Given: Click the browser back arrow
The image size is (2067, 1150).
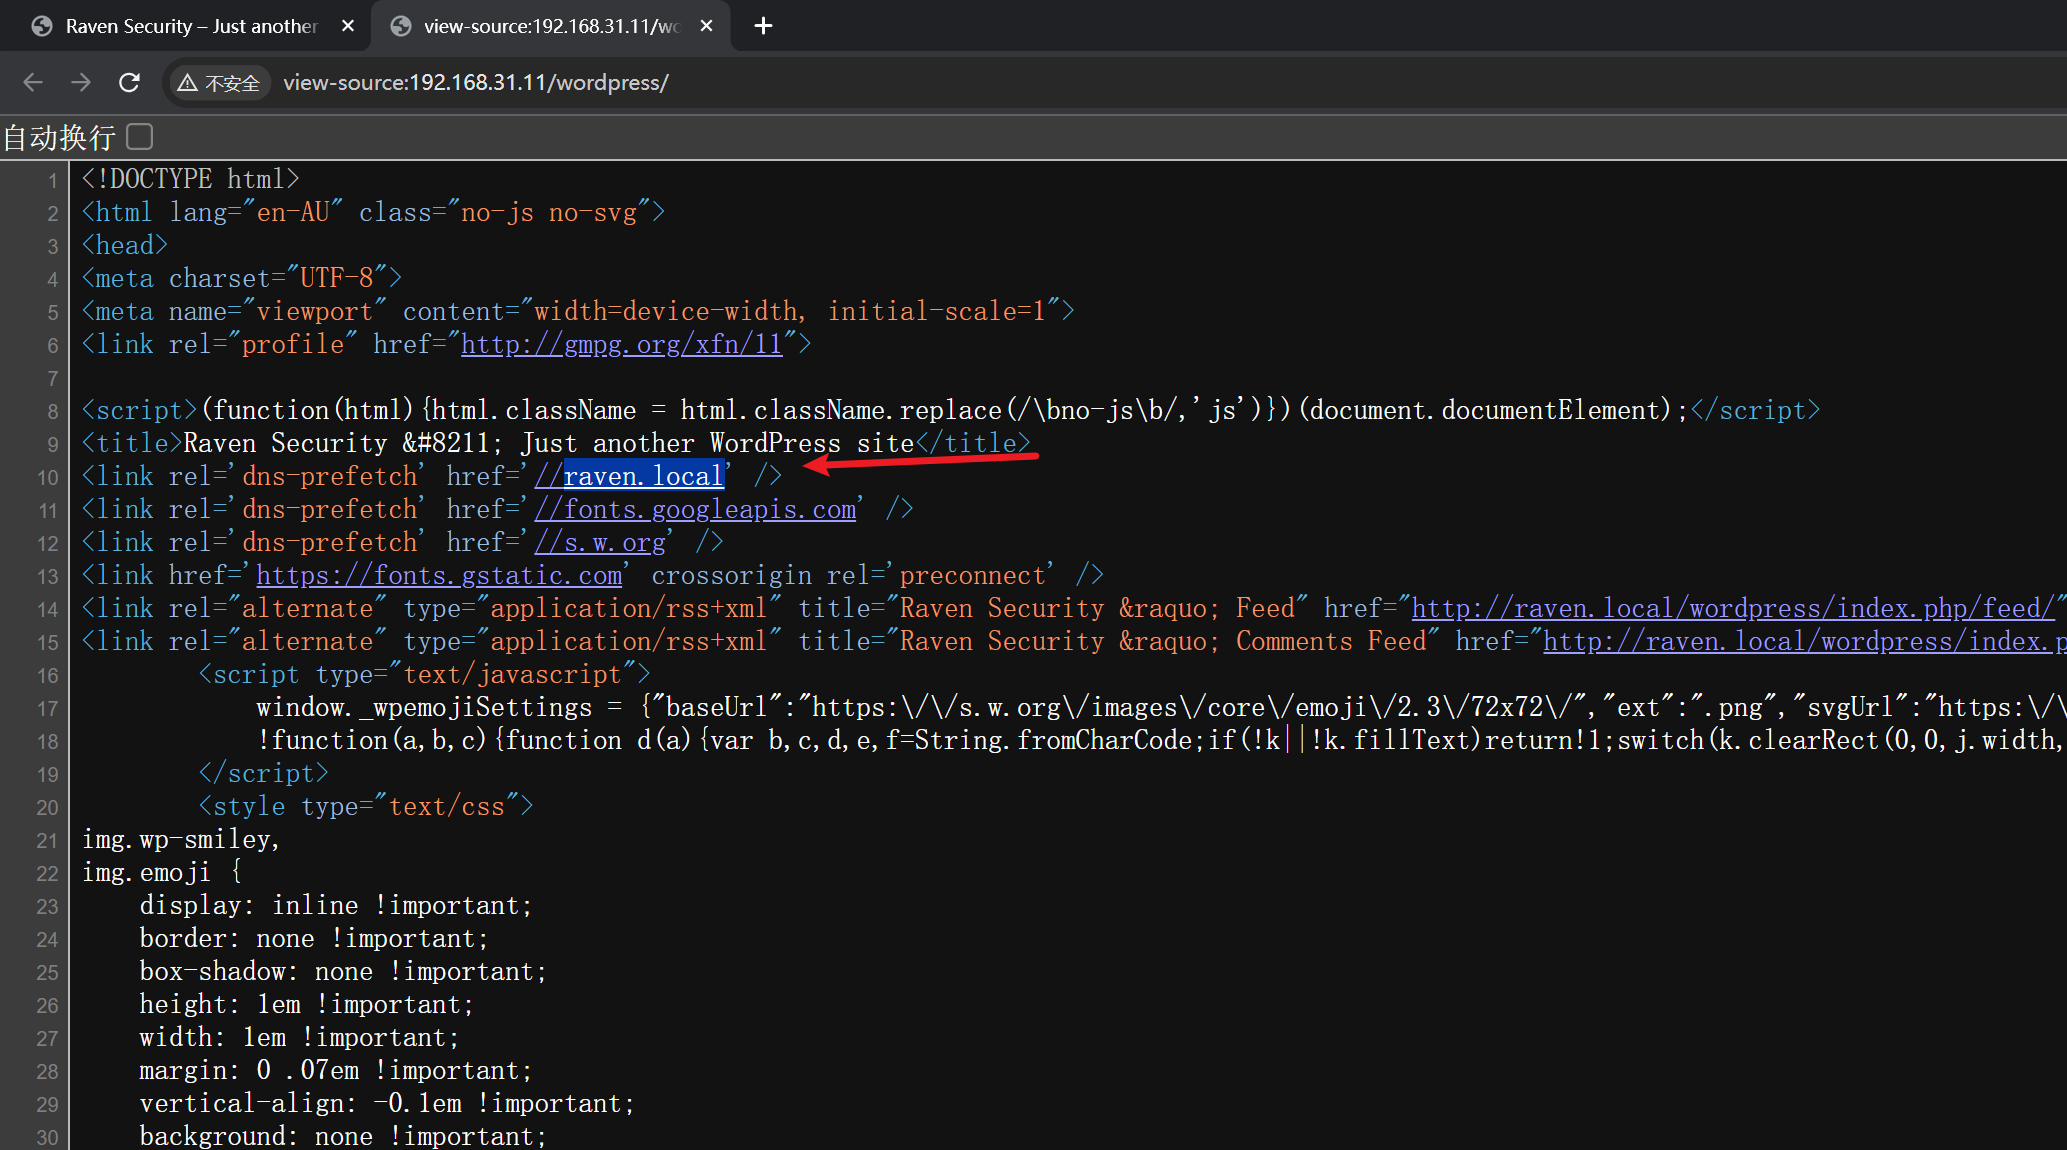Looking at the screenshot, I should pyautogui.click(x=33, y=82).
